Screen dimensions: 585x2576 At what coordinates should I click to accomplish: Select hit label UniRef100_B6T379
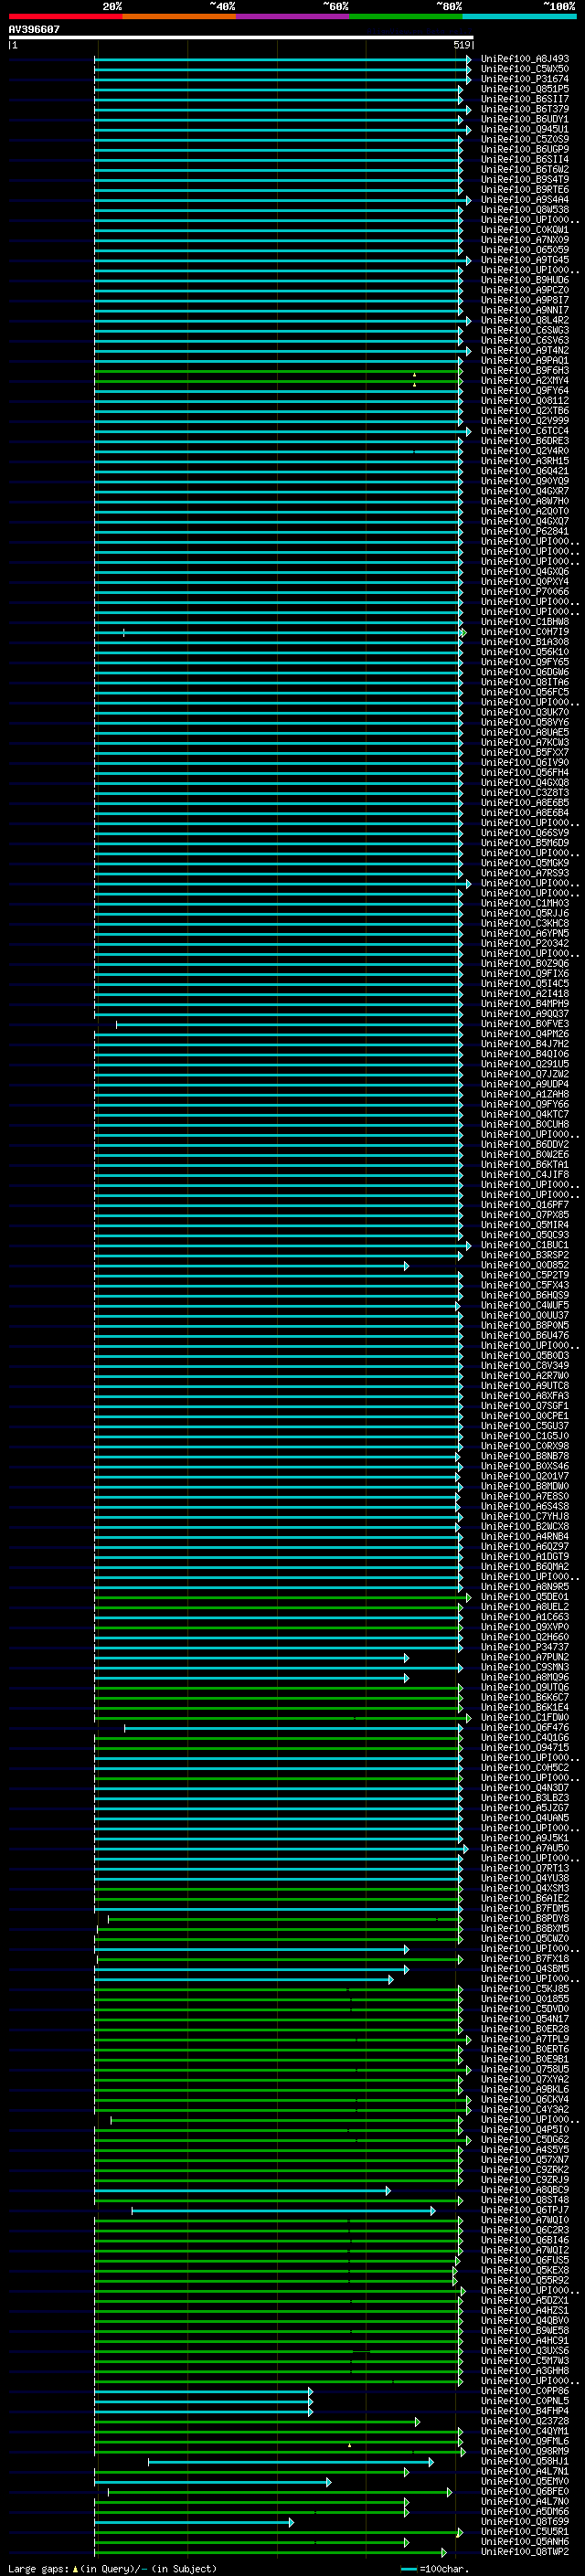click(x=525, y=109)
